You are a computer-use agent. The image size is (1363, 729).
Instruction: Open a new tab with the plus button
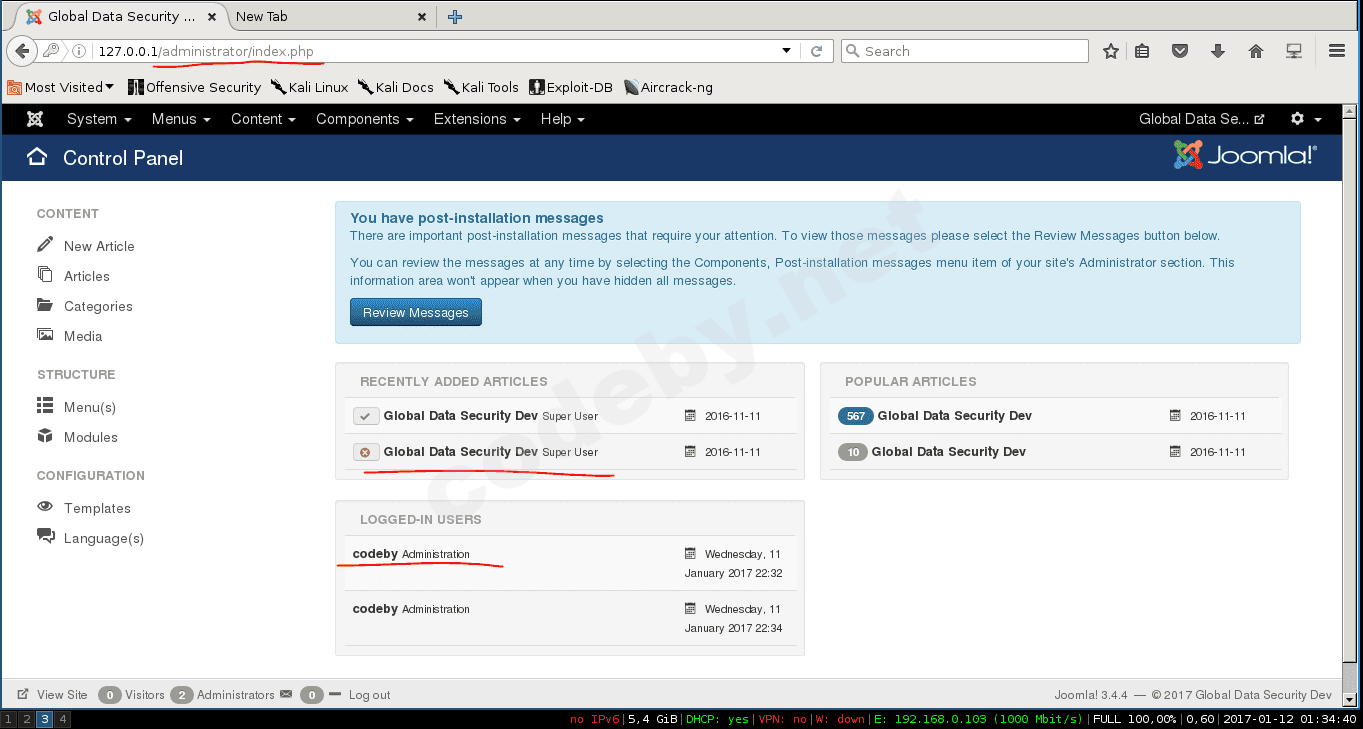pos(455,16)
